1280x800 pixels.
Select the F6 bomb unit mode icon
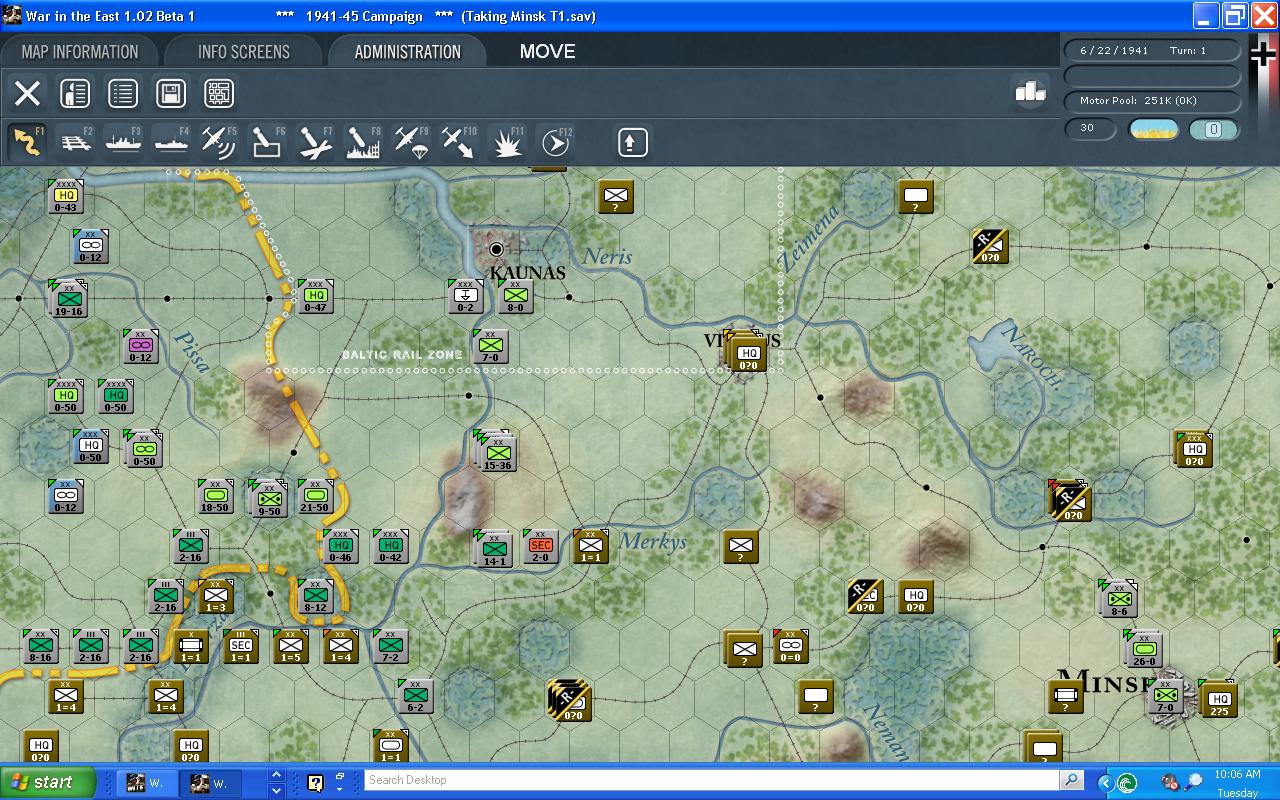point(267,143)
